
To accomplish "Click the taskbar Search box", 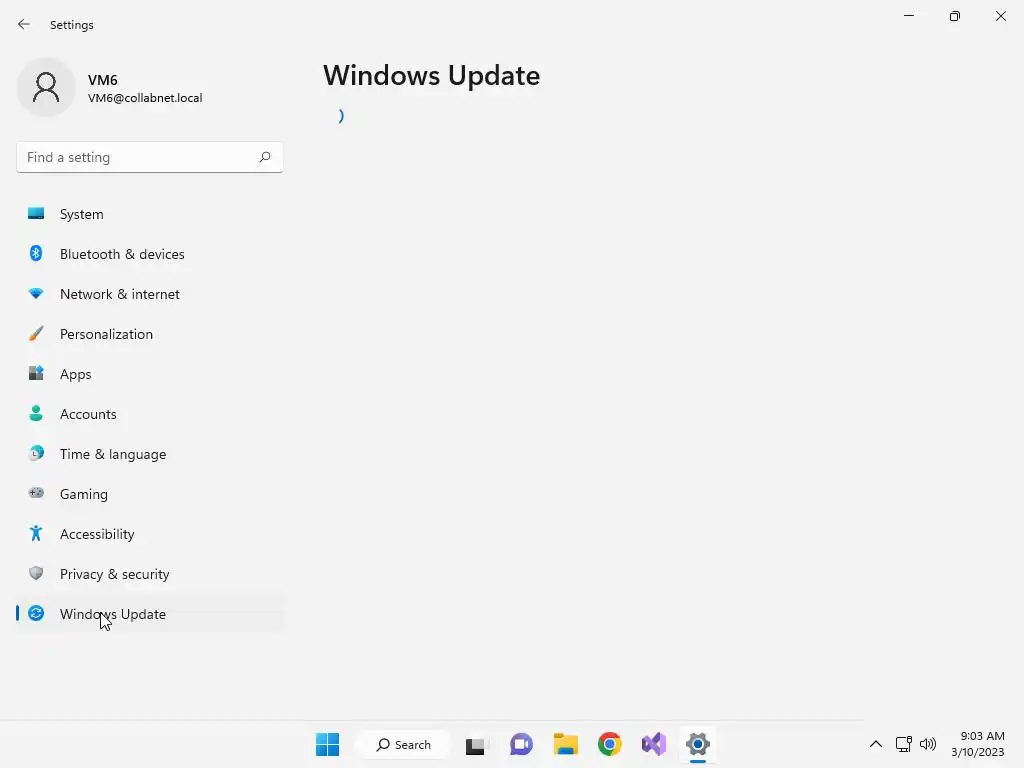I will click(404, 744).
